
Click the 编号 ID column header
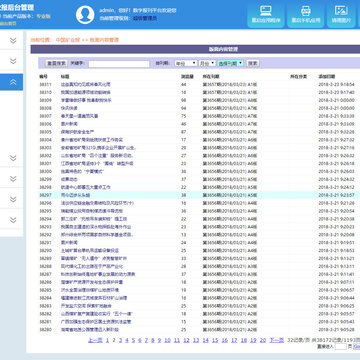pos(43,77)
